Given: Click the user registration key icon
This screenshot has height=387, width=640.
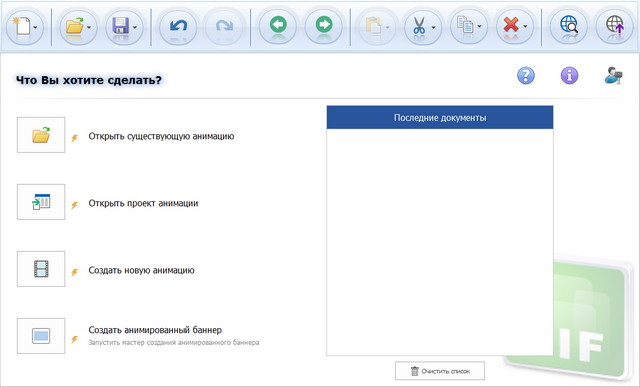Looking at the screenshot, I should (x=613, y=76).
